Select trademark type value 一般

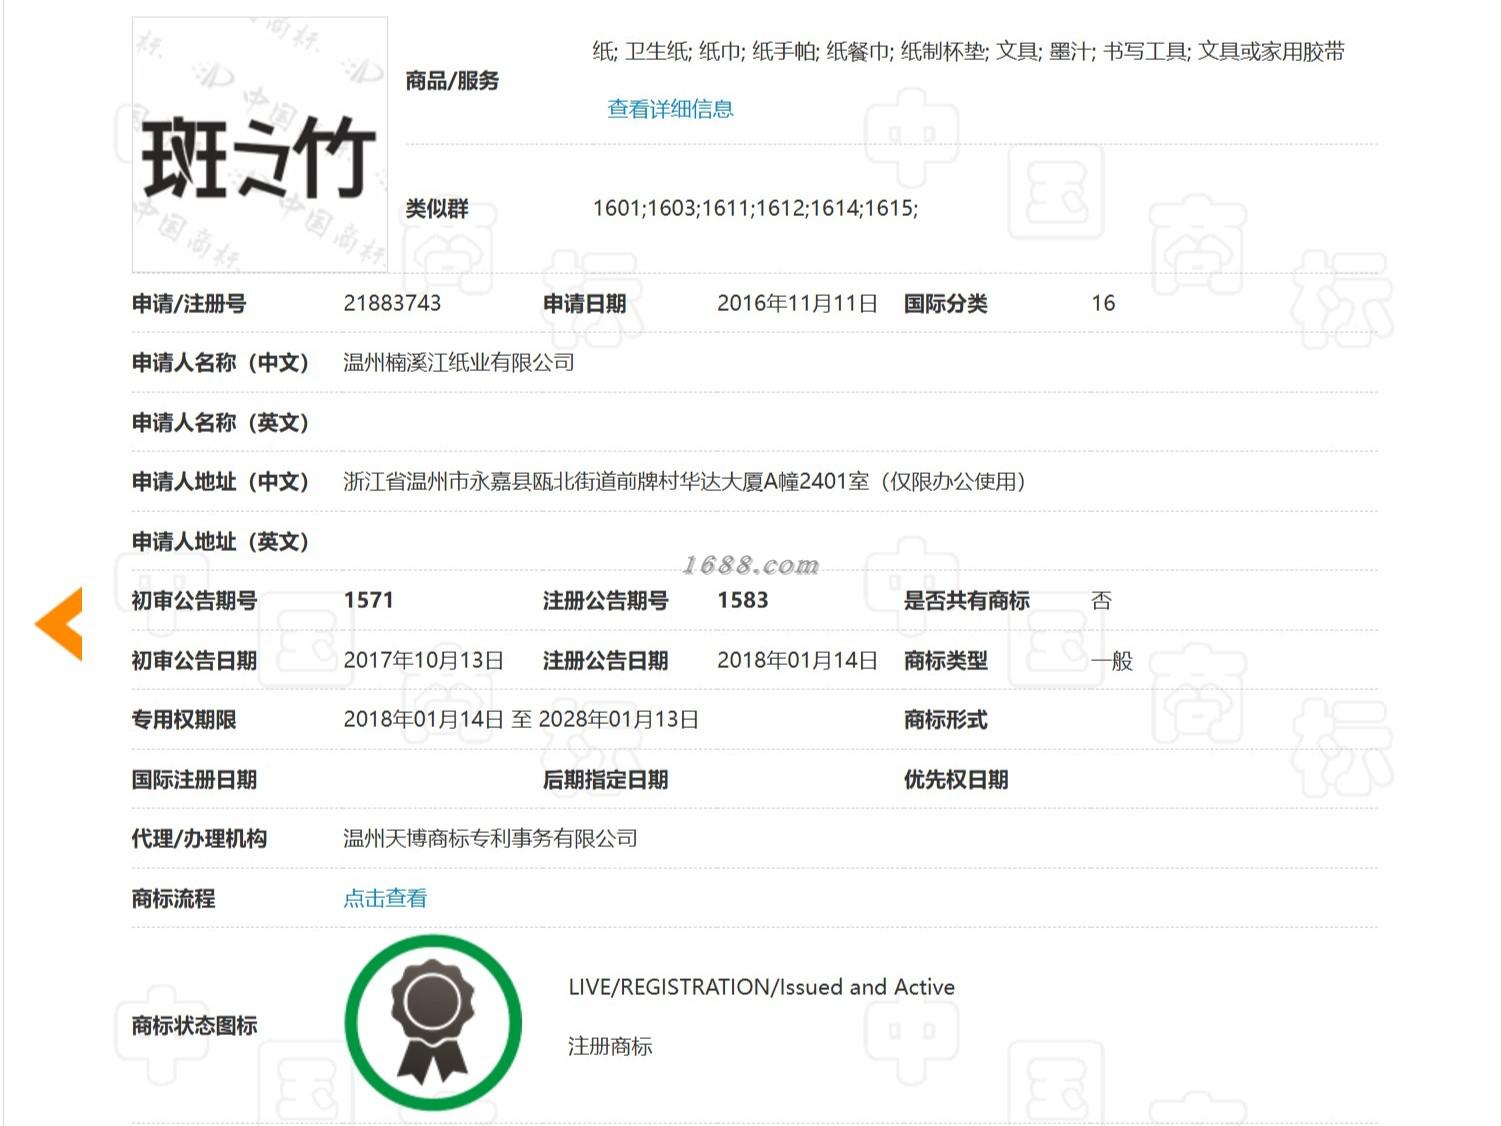coord(1112,660)
